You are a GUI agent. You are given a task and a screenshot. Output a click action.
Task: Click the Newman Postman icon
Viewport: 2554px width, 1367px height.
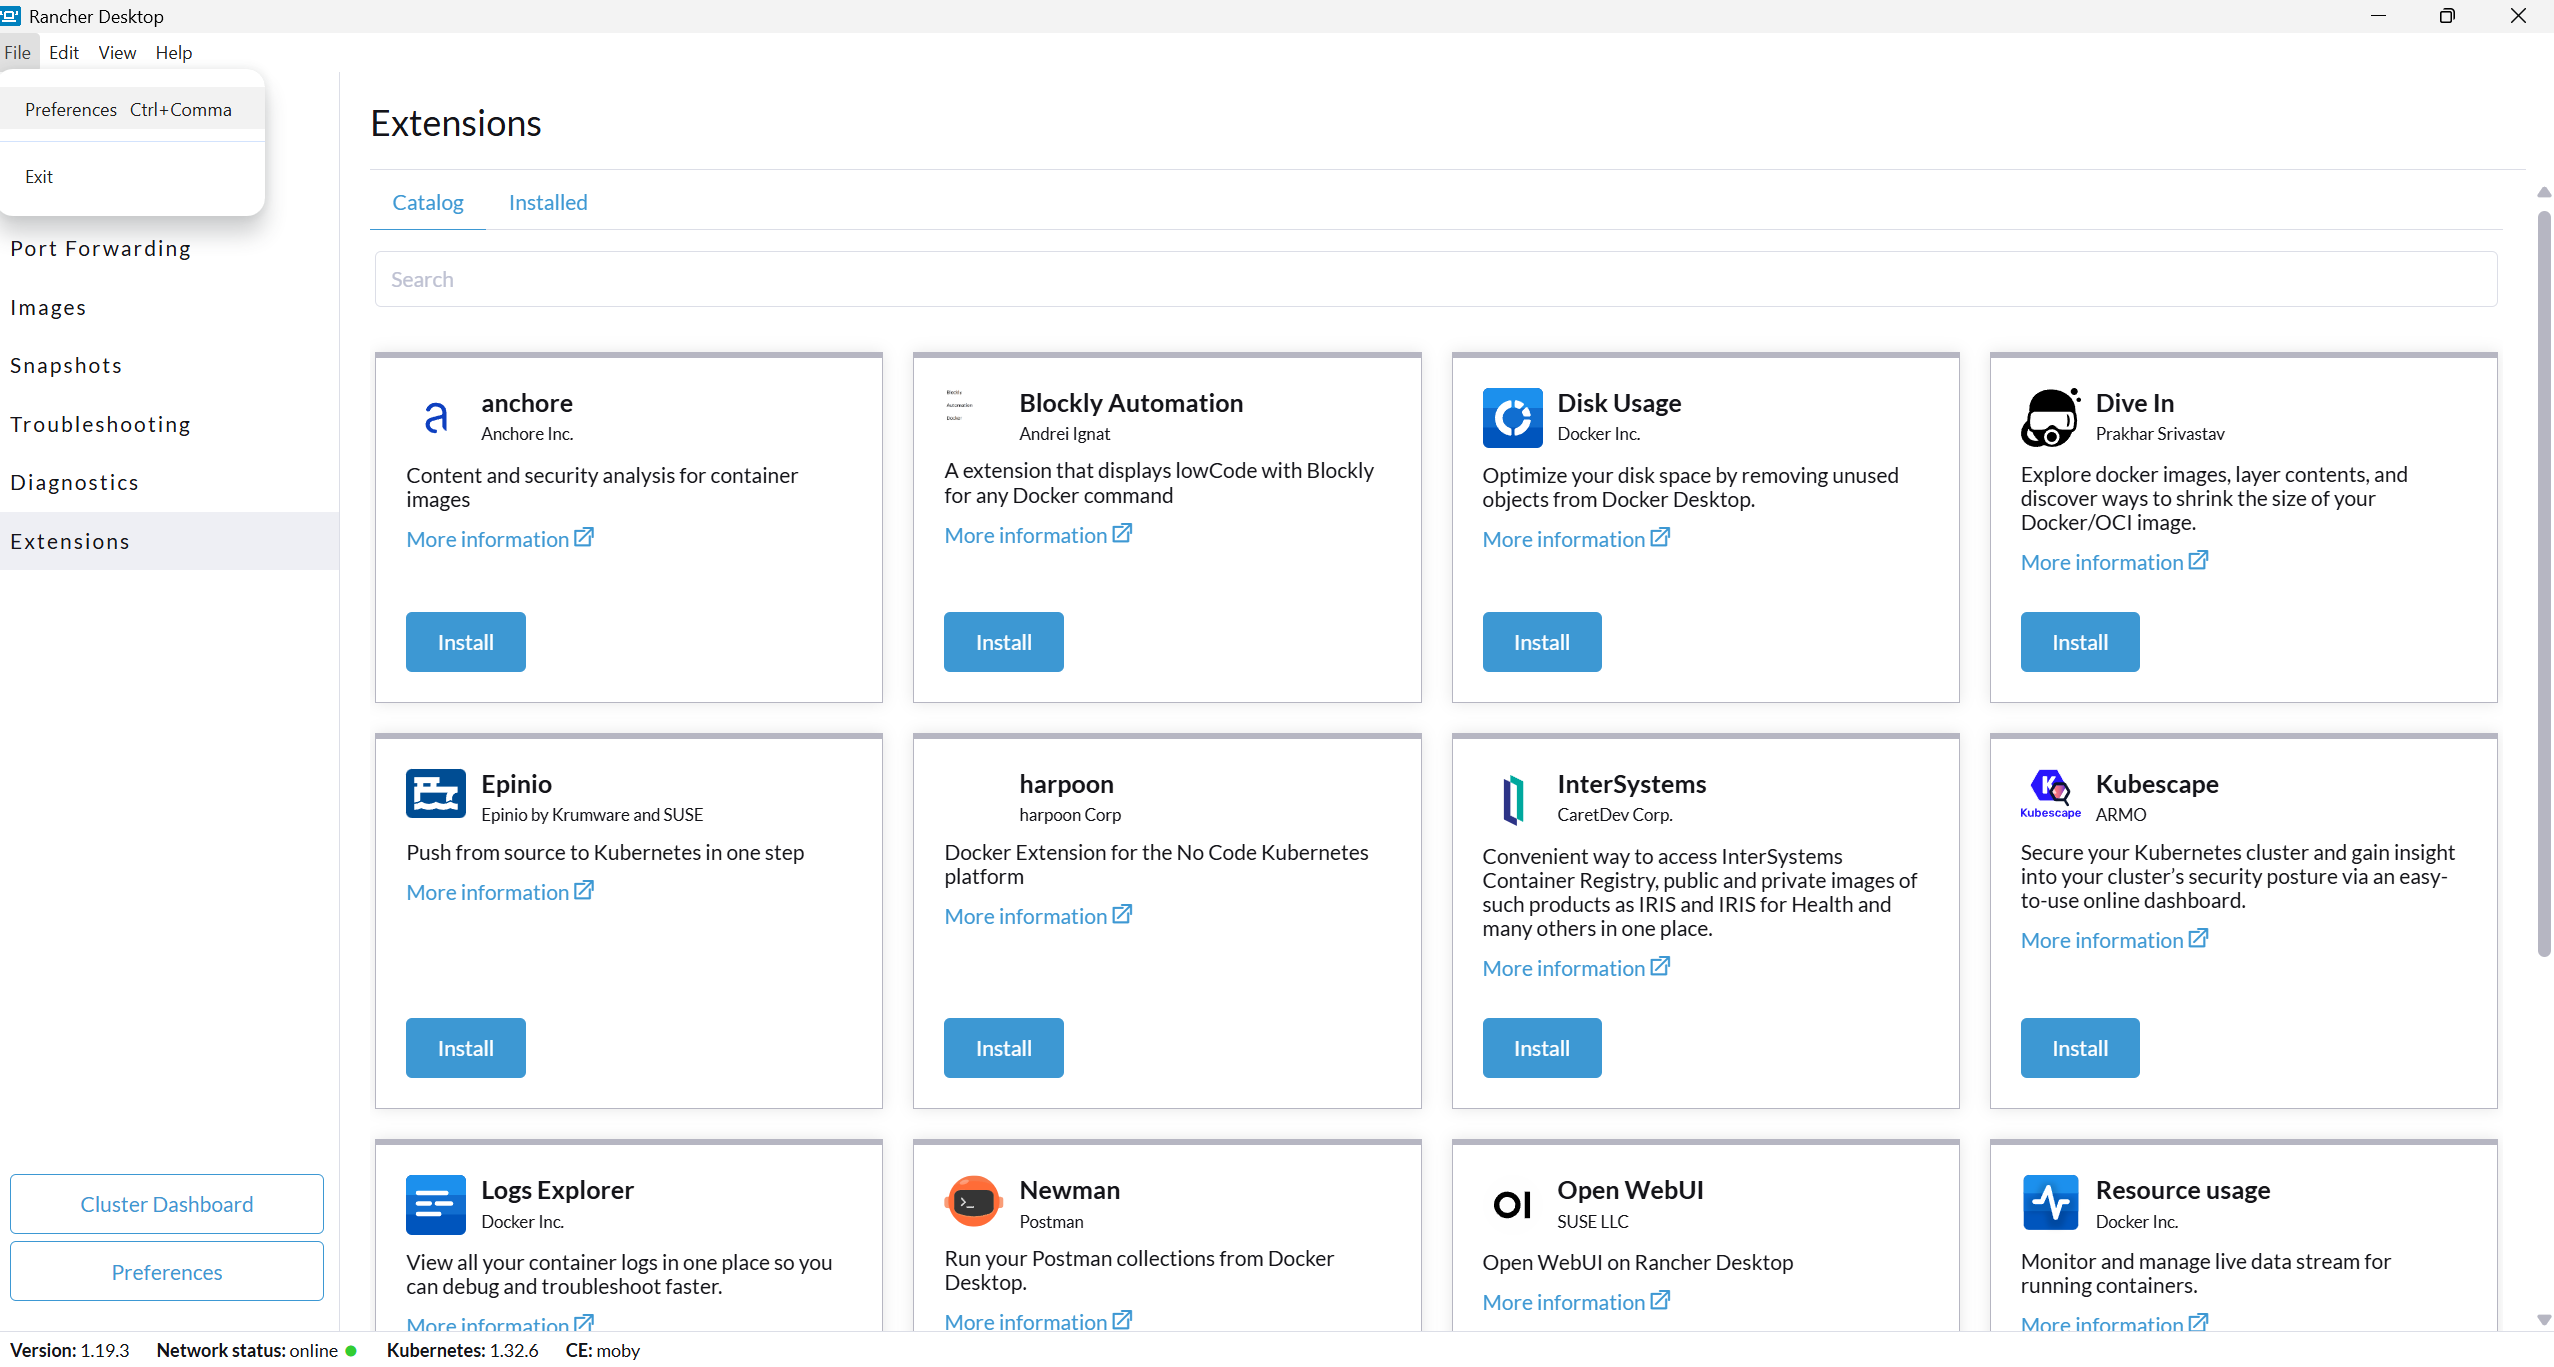[x=973, y=1201]
